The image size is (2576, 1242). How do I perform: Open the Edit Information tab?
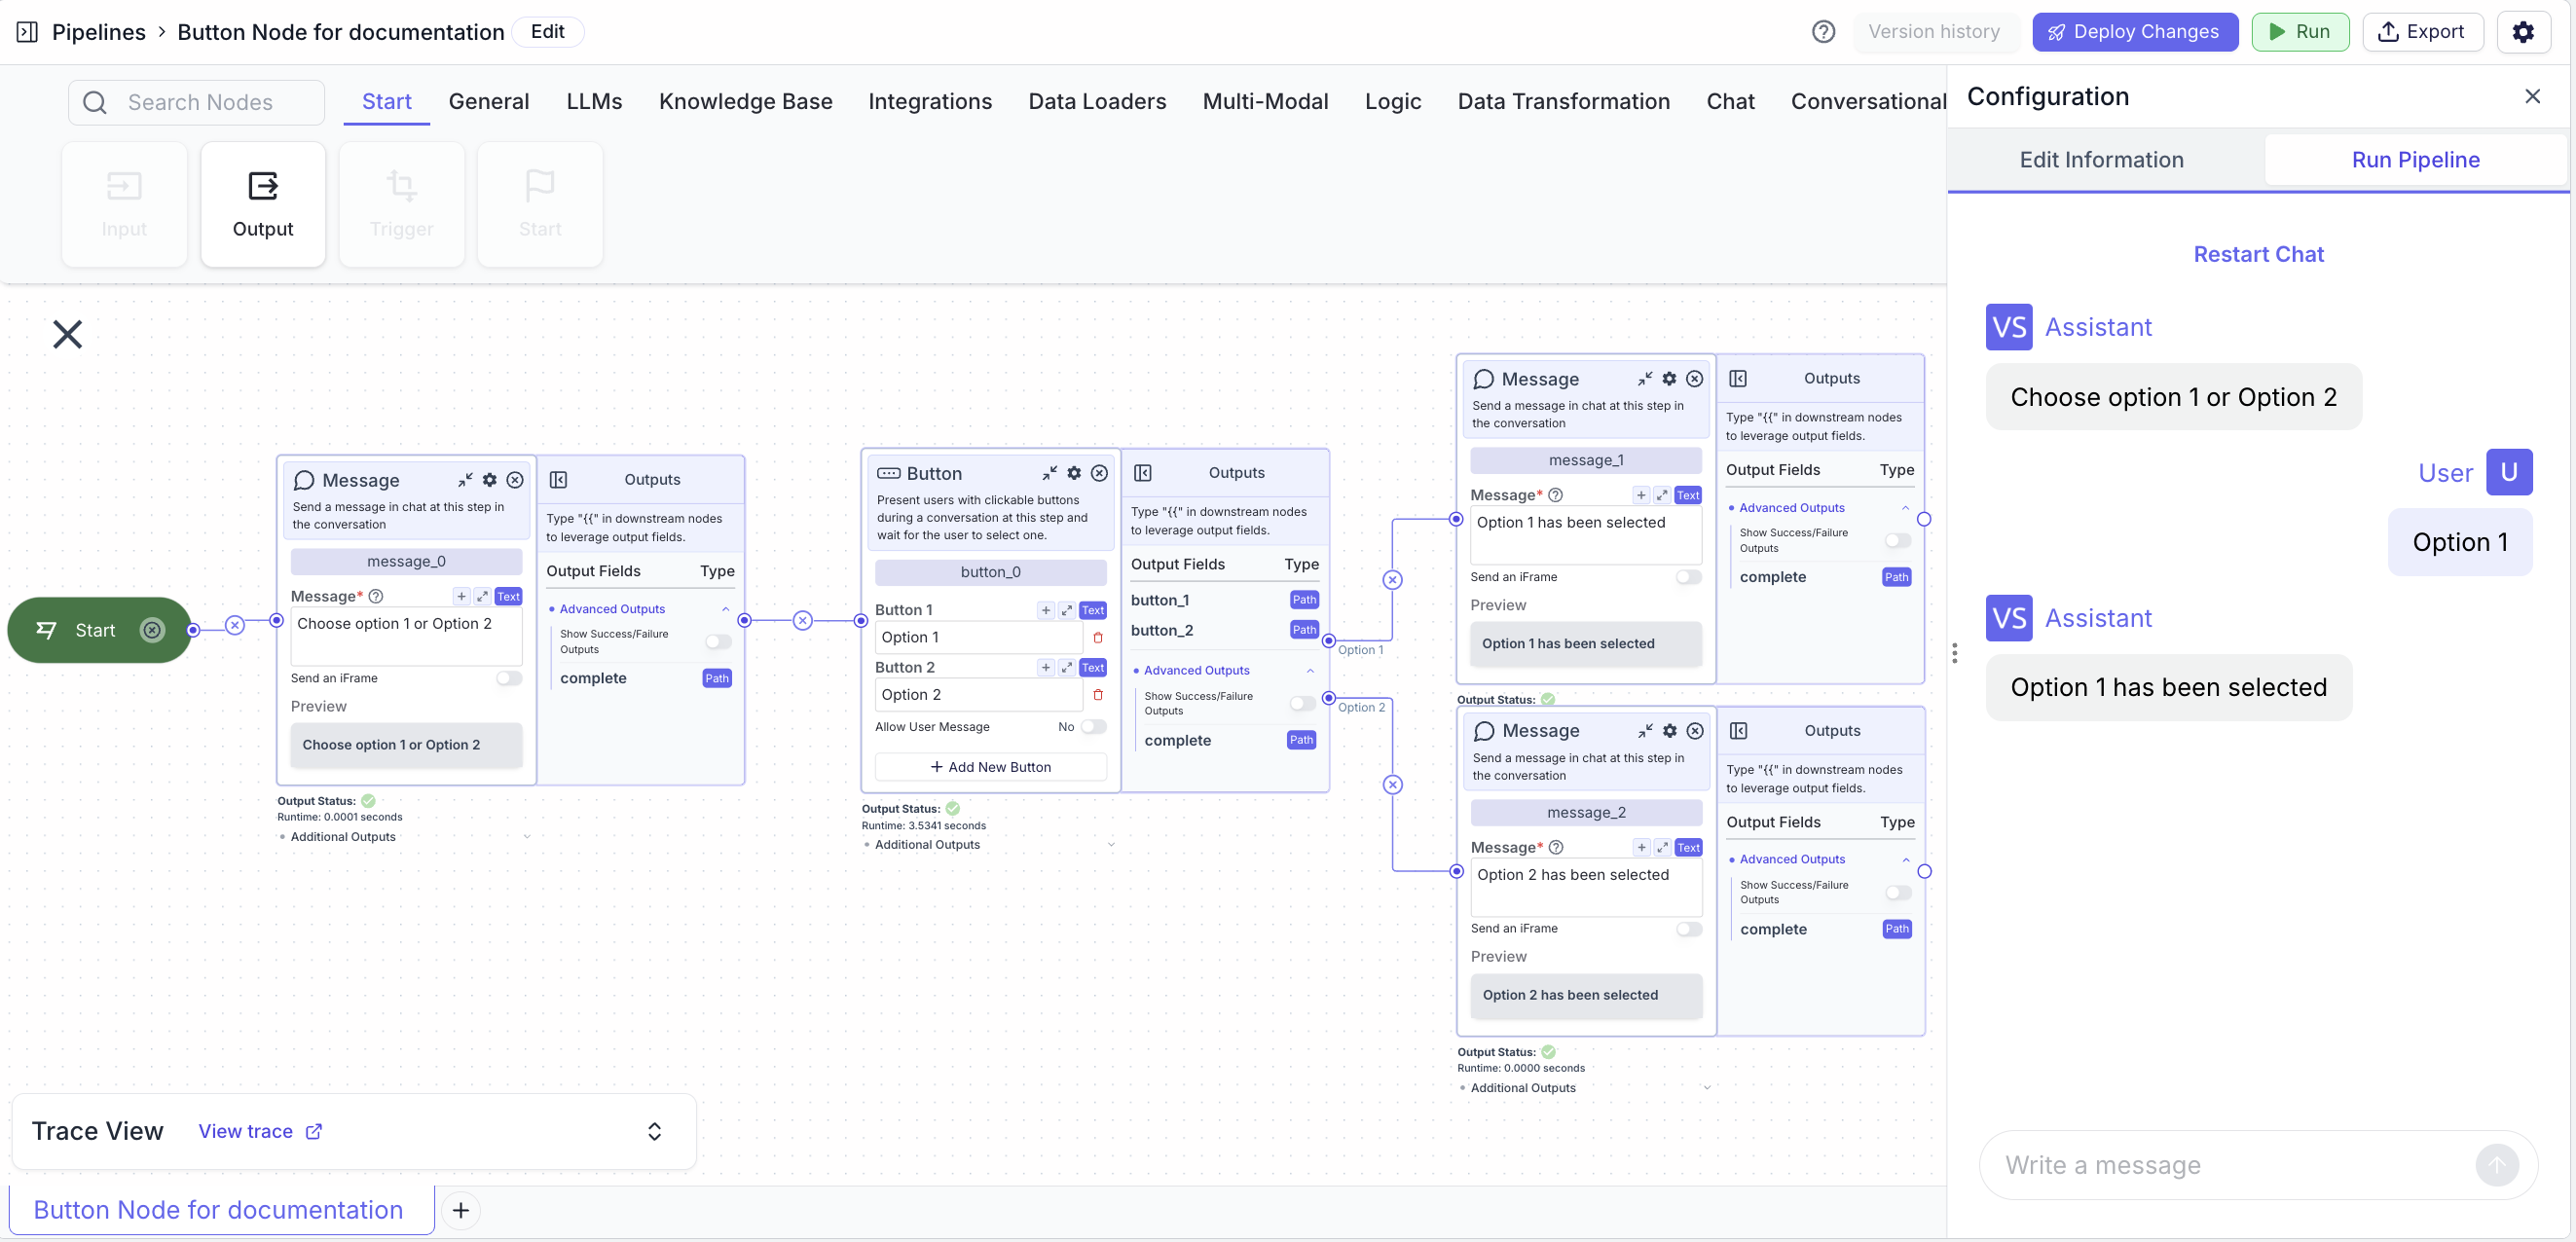coord(2101,160)
